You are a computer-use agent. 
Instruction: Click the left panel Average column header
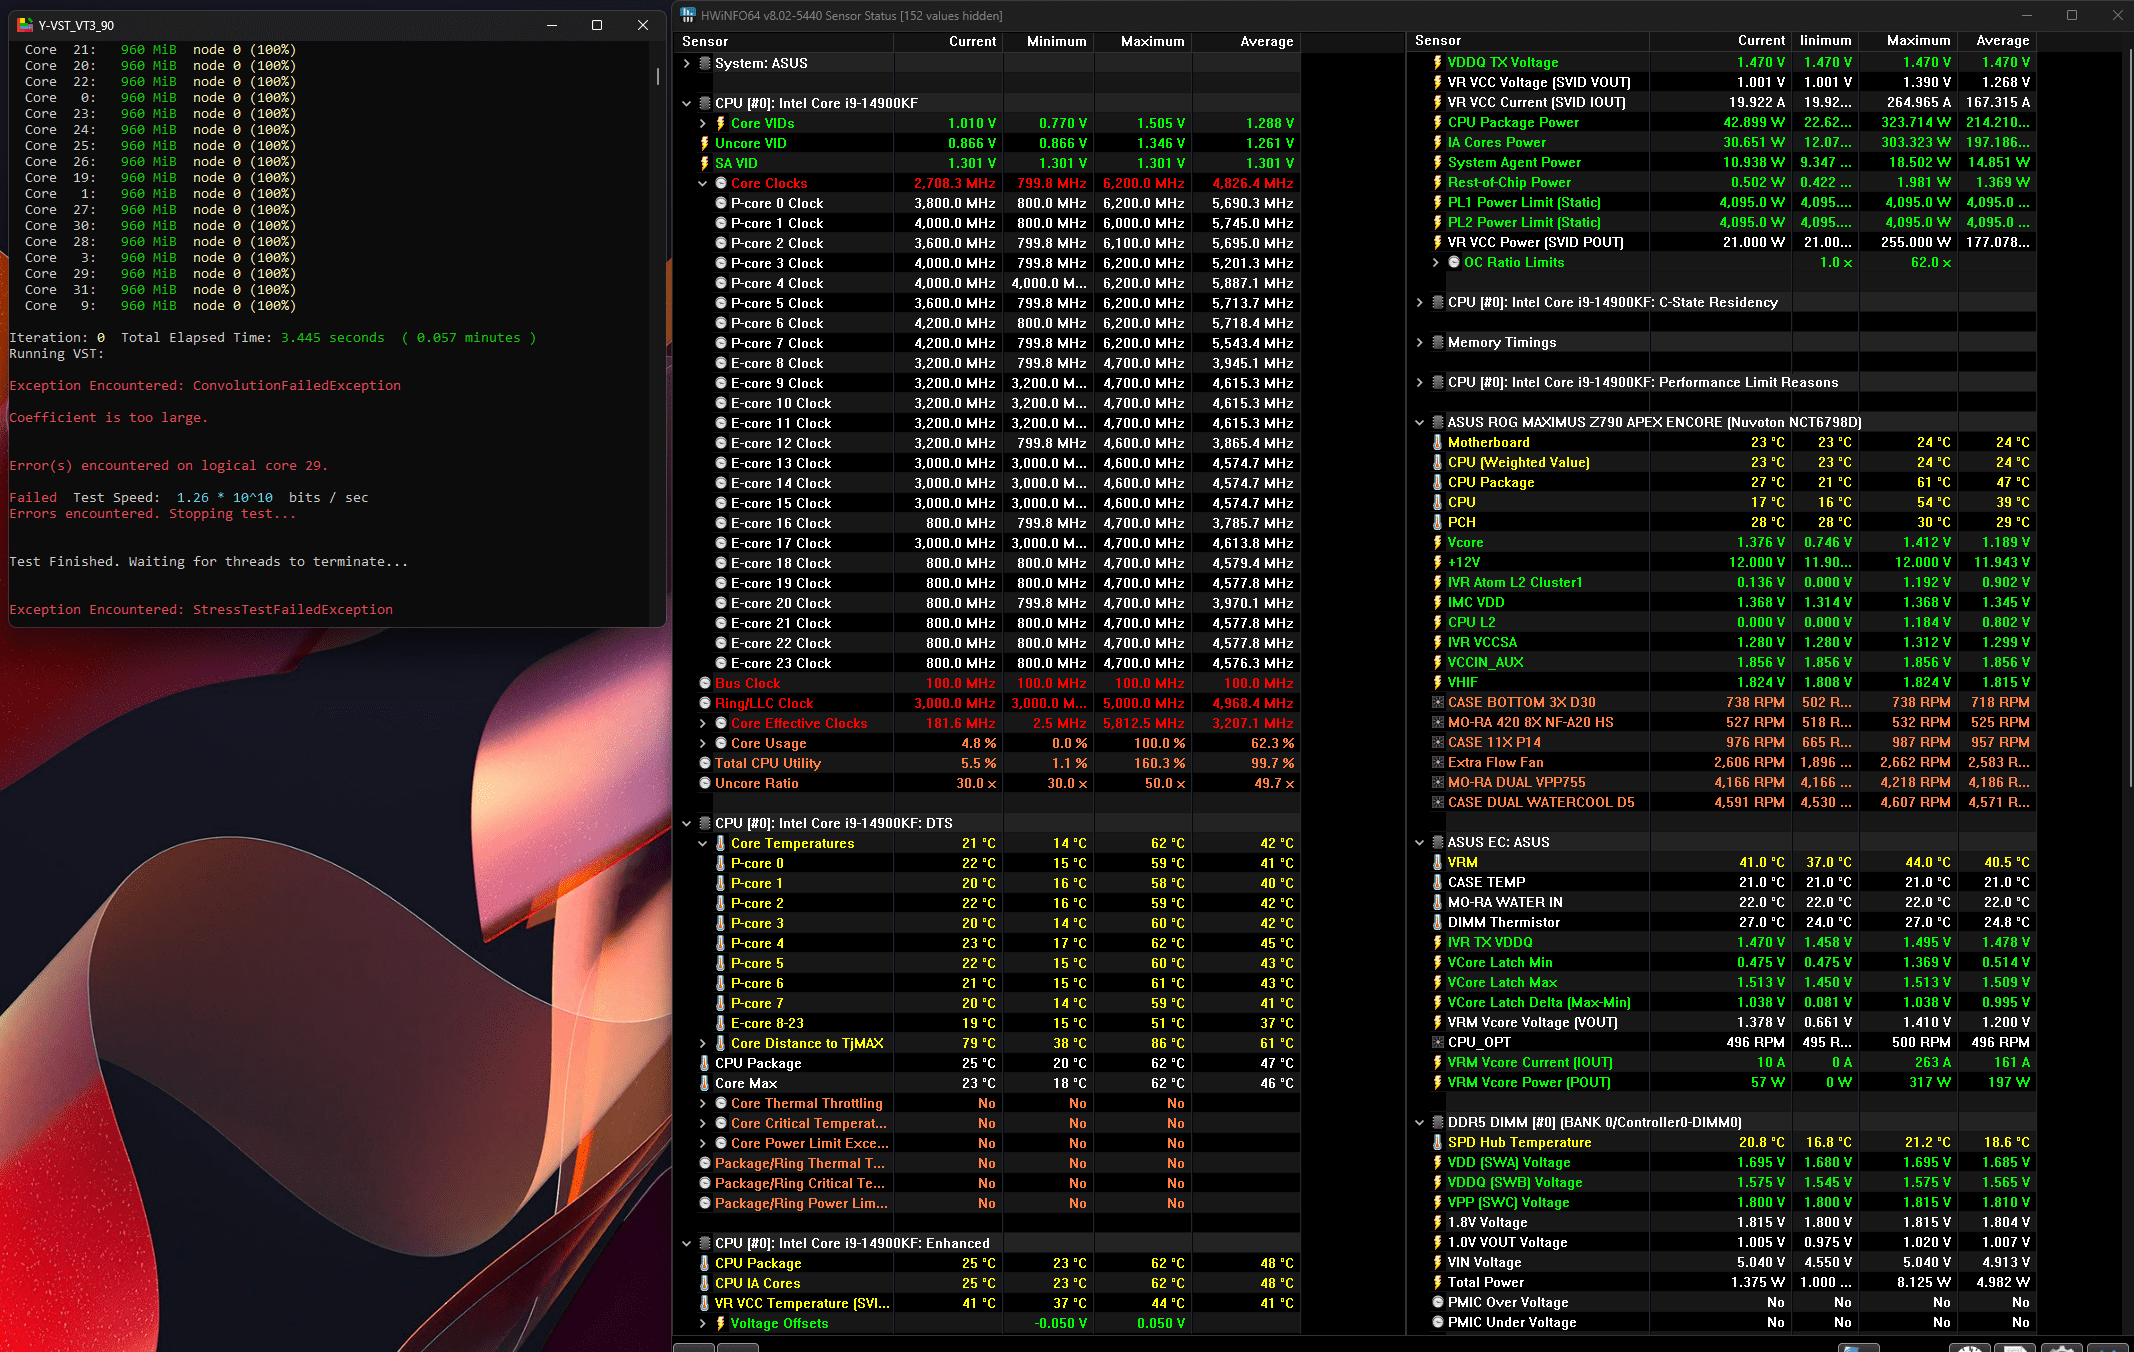click(x=1246, y=41)
